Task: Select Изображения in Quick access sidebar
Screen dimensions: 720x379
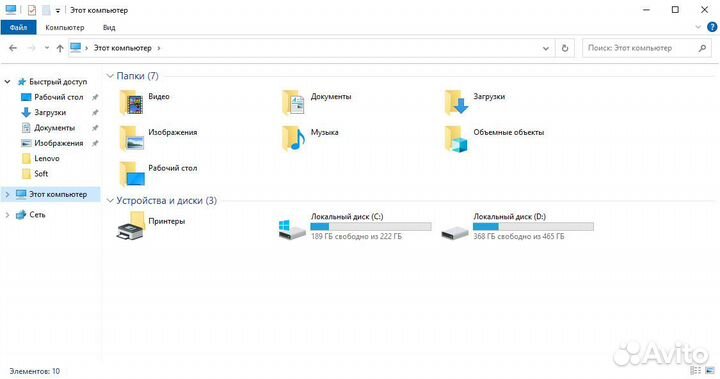Action: click(59, 143)
